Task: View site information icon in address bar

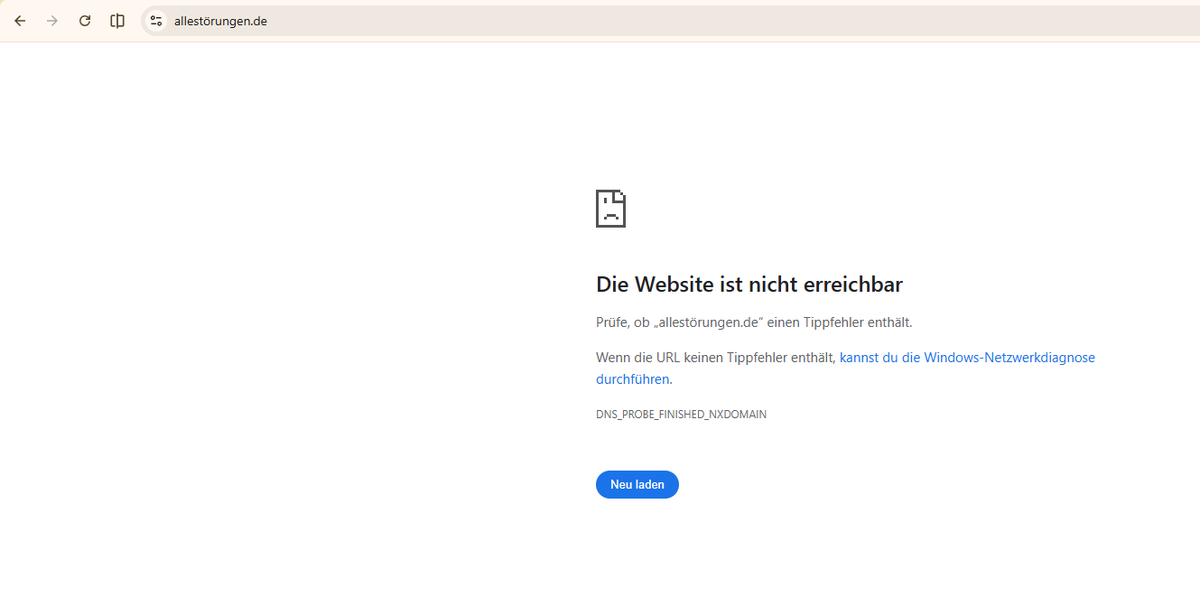Action: click(x=156, y=21)
